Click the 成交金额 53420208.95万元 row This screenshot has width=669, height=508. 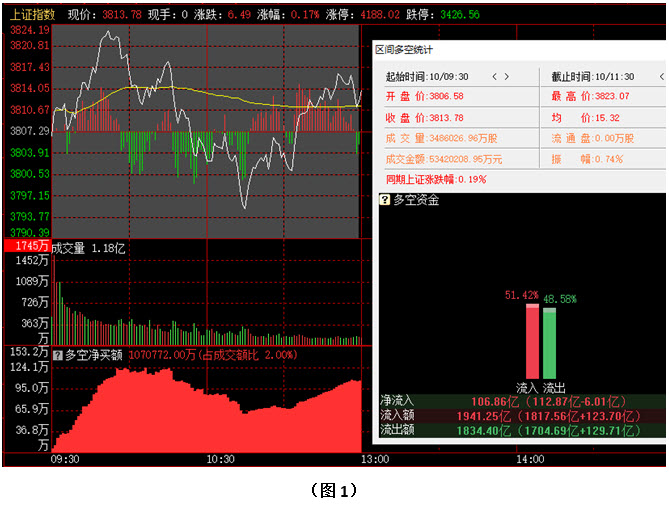[444, 159]
